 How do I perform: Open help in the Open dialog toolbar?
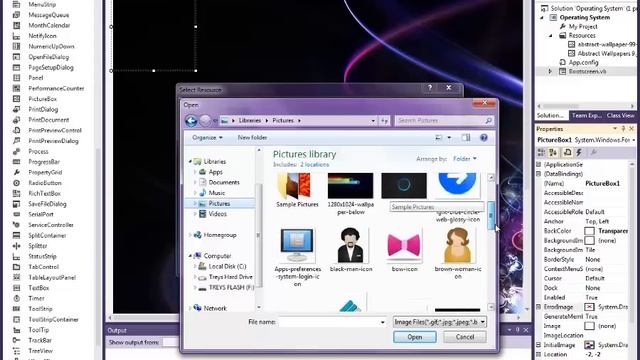click(x=484, y=138)
